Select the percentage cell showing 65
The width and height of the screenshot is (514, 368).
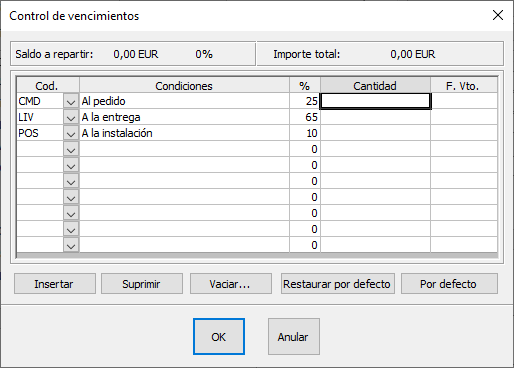(305, 117)
